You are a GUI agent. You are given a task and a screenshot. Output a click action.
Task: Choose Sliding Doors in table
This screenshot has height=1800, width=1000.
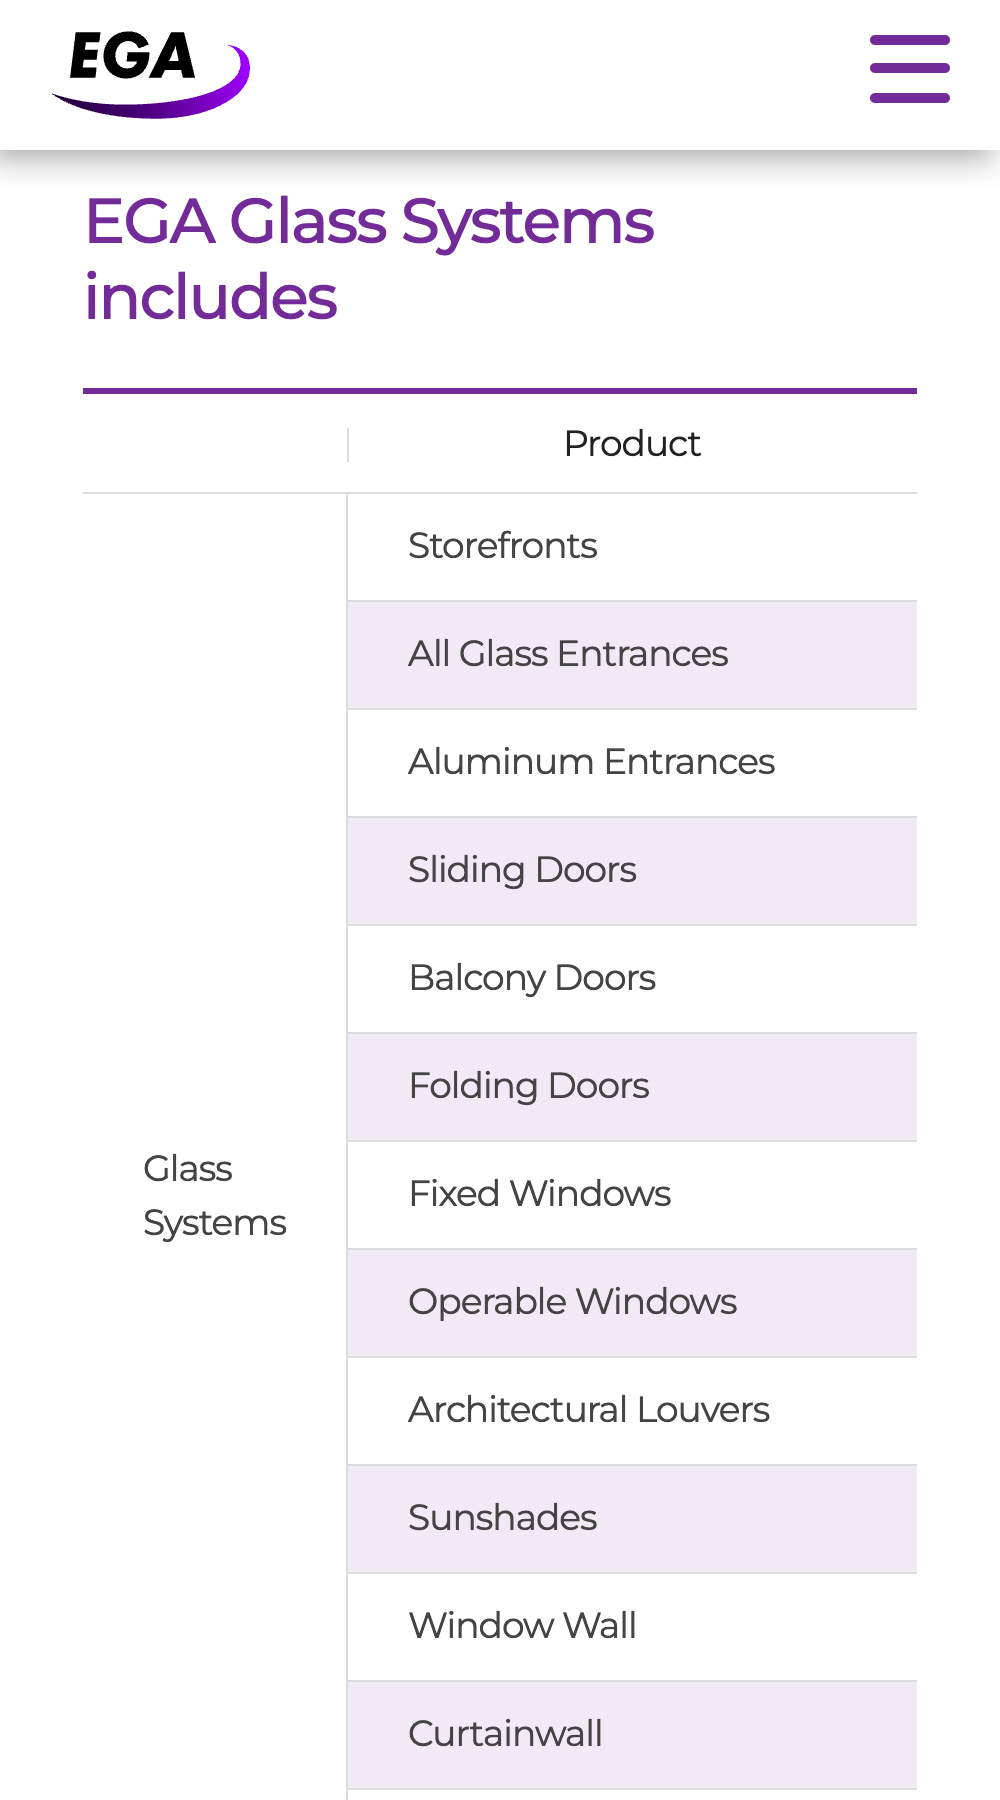[x=632, y=871]
